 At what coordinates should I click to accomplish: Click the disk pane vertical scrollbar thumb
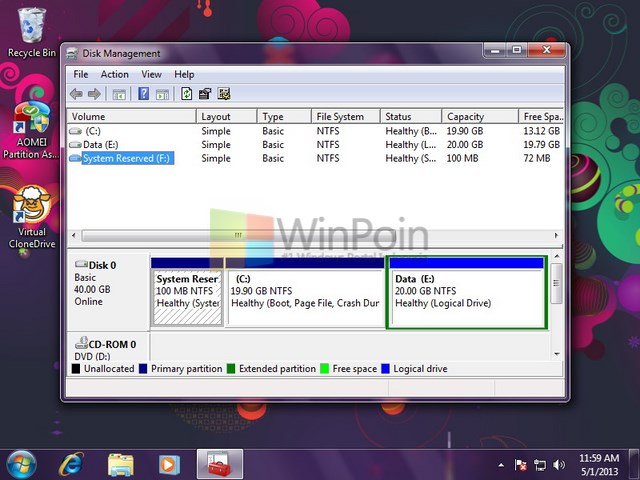[556, 283]
